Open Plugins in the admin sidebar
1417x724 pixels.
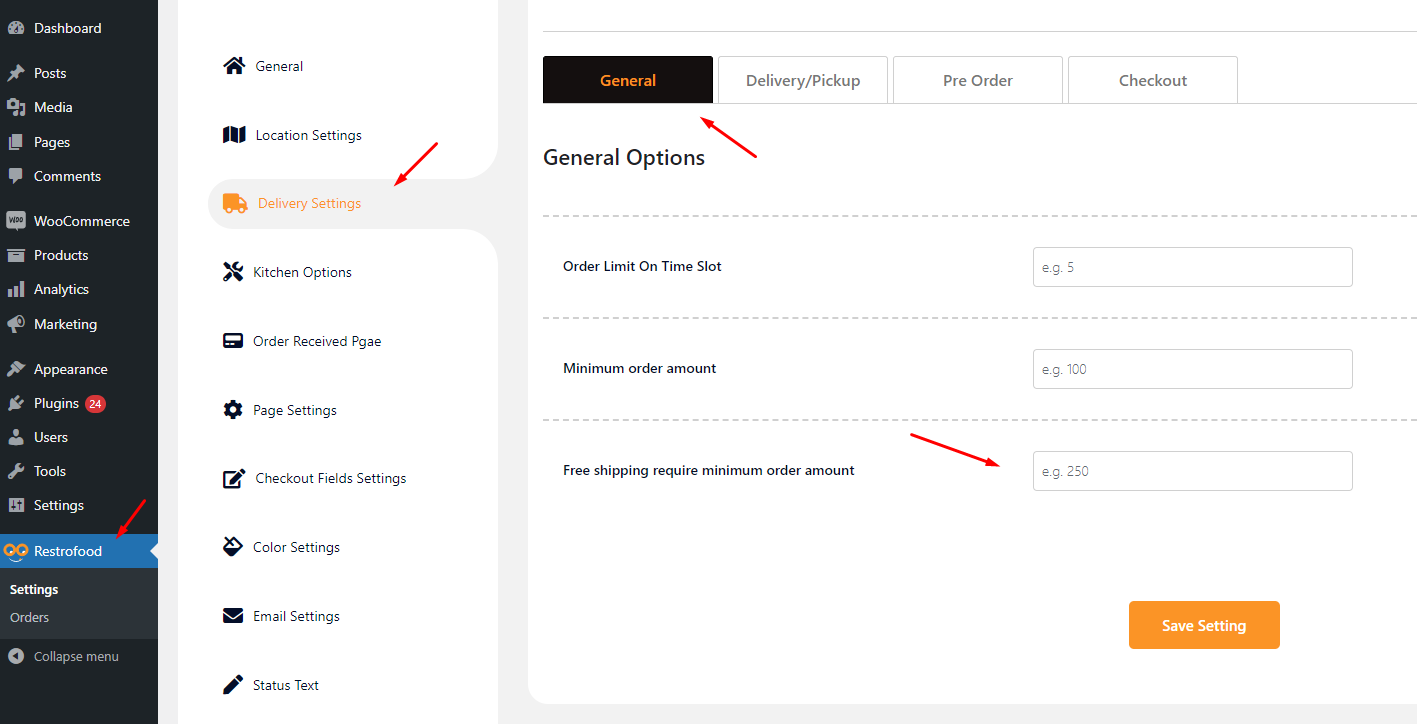point(56,403)
